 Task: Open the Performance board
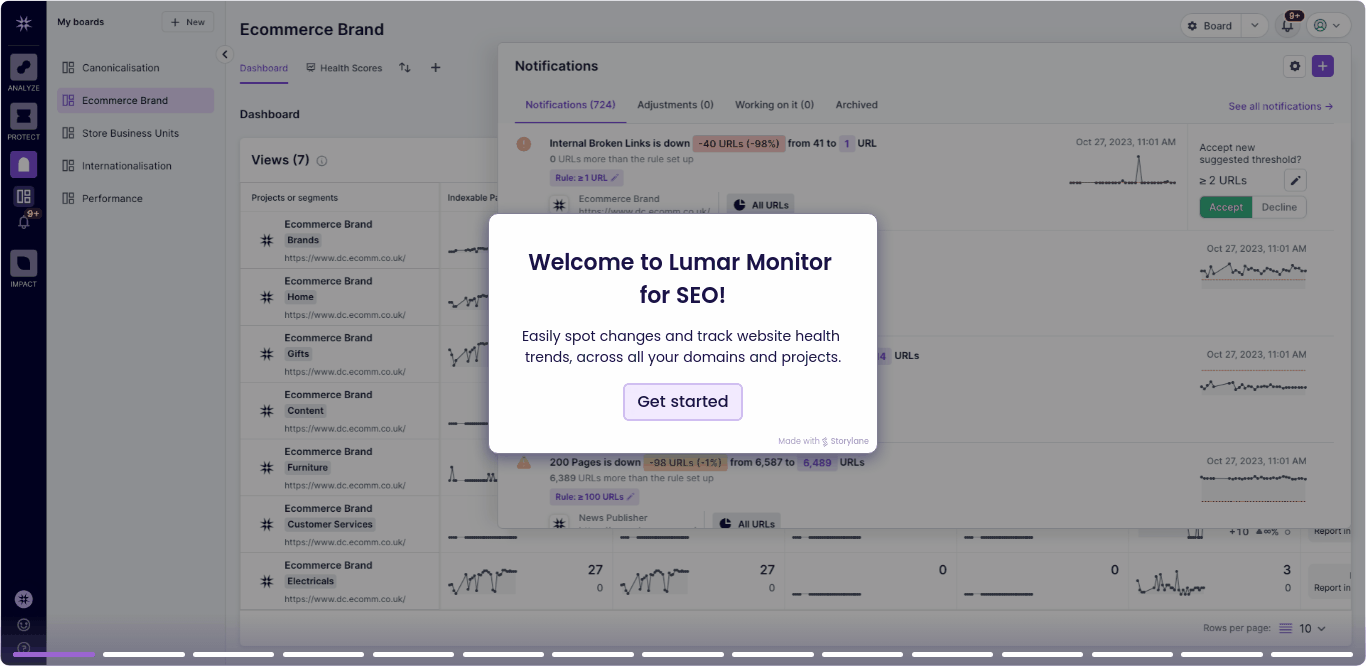pos(135,198)
